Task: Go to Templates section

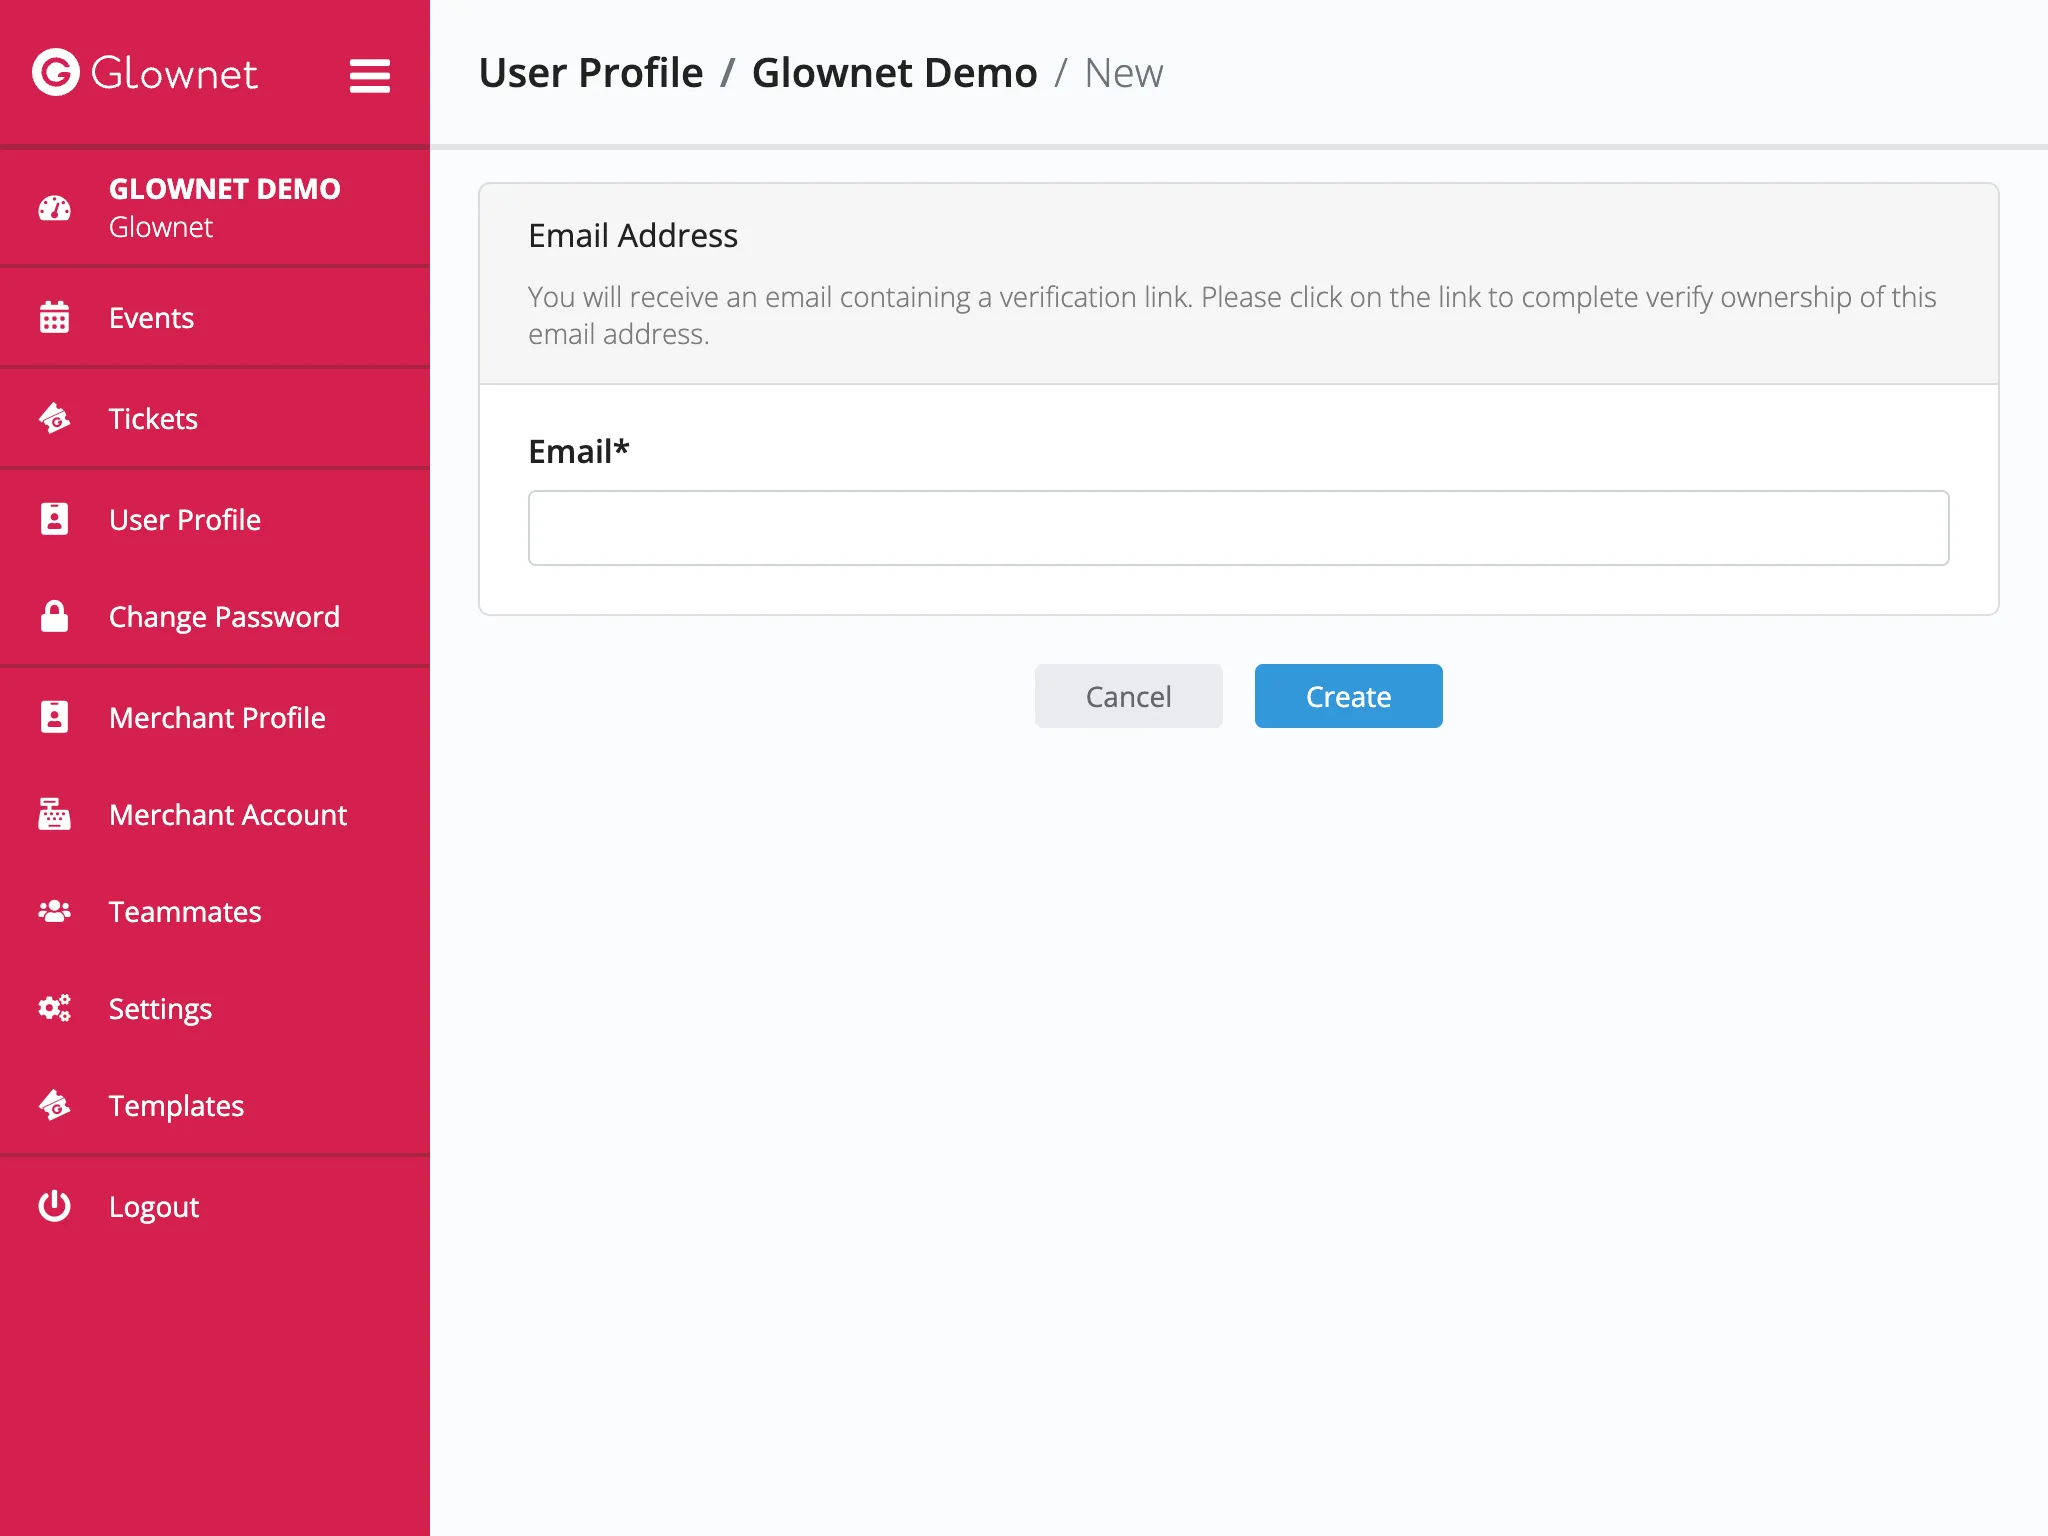Action: pos(215,1106)
